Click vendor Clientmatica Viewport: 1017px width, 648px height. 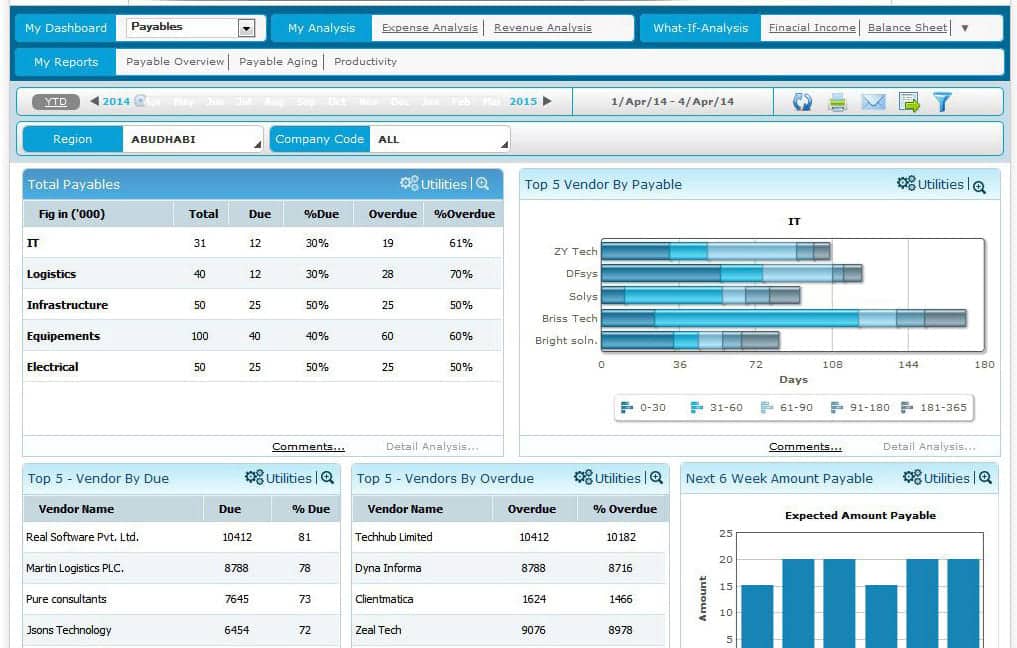coord(384,599)
